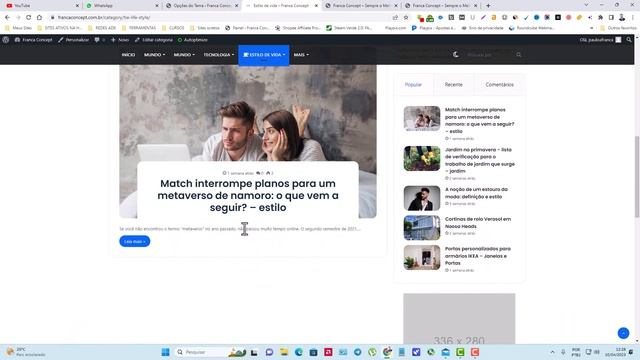Go to INÍCIO in the site menu
The width and height of the screenshot is (640, 360).
click(128, 55)
